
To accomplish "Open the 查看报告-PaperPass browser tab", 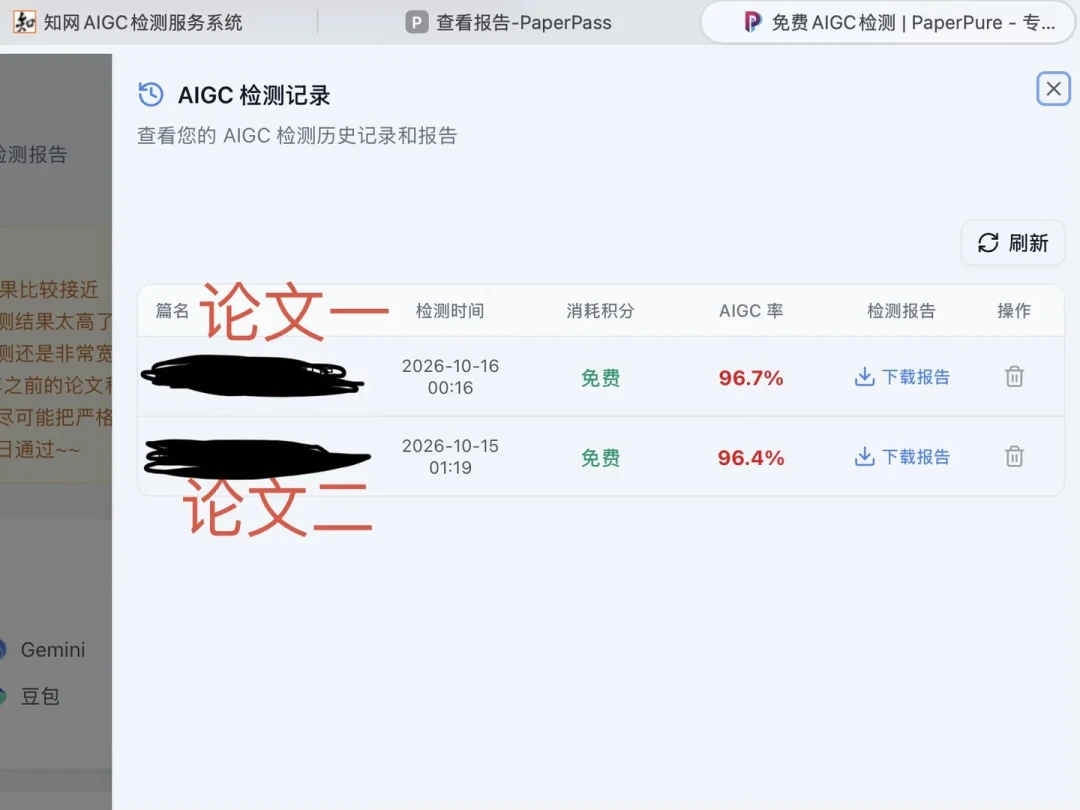I will 508,23.
